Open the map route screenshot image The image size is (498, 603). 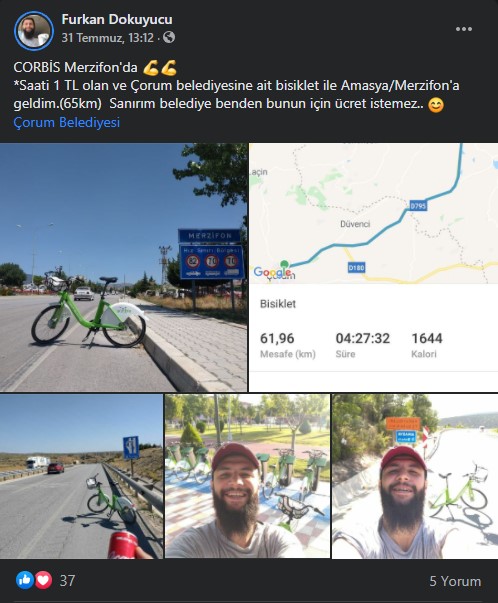pos(373,267)
